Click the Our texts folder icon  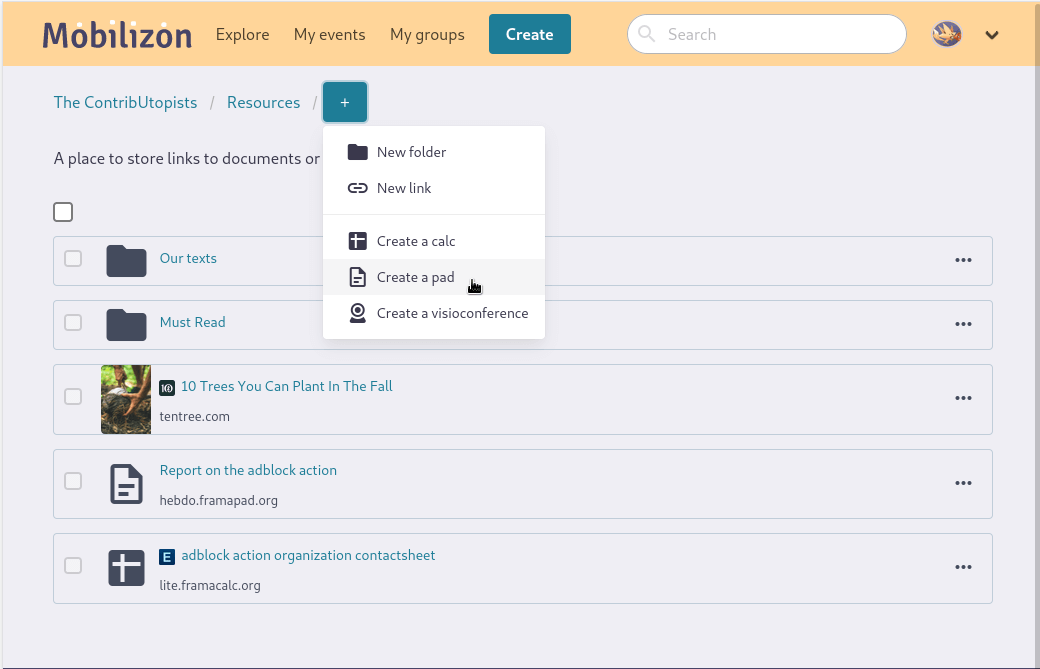tap(126, 261)
